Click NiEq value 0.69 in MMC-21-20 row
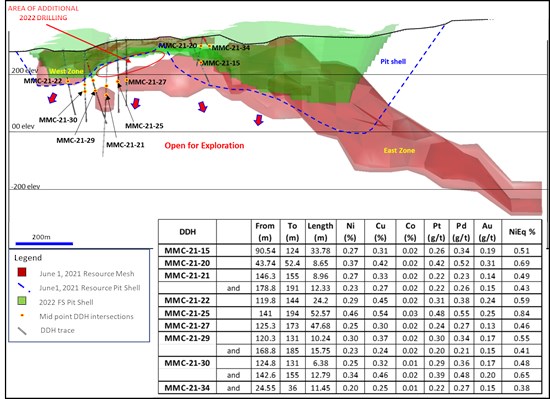550x399 pixels. pyautogui.click(x=522, y=263)
